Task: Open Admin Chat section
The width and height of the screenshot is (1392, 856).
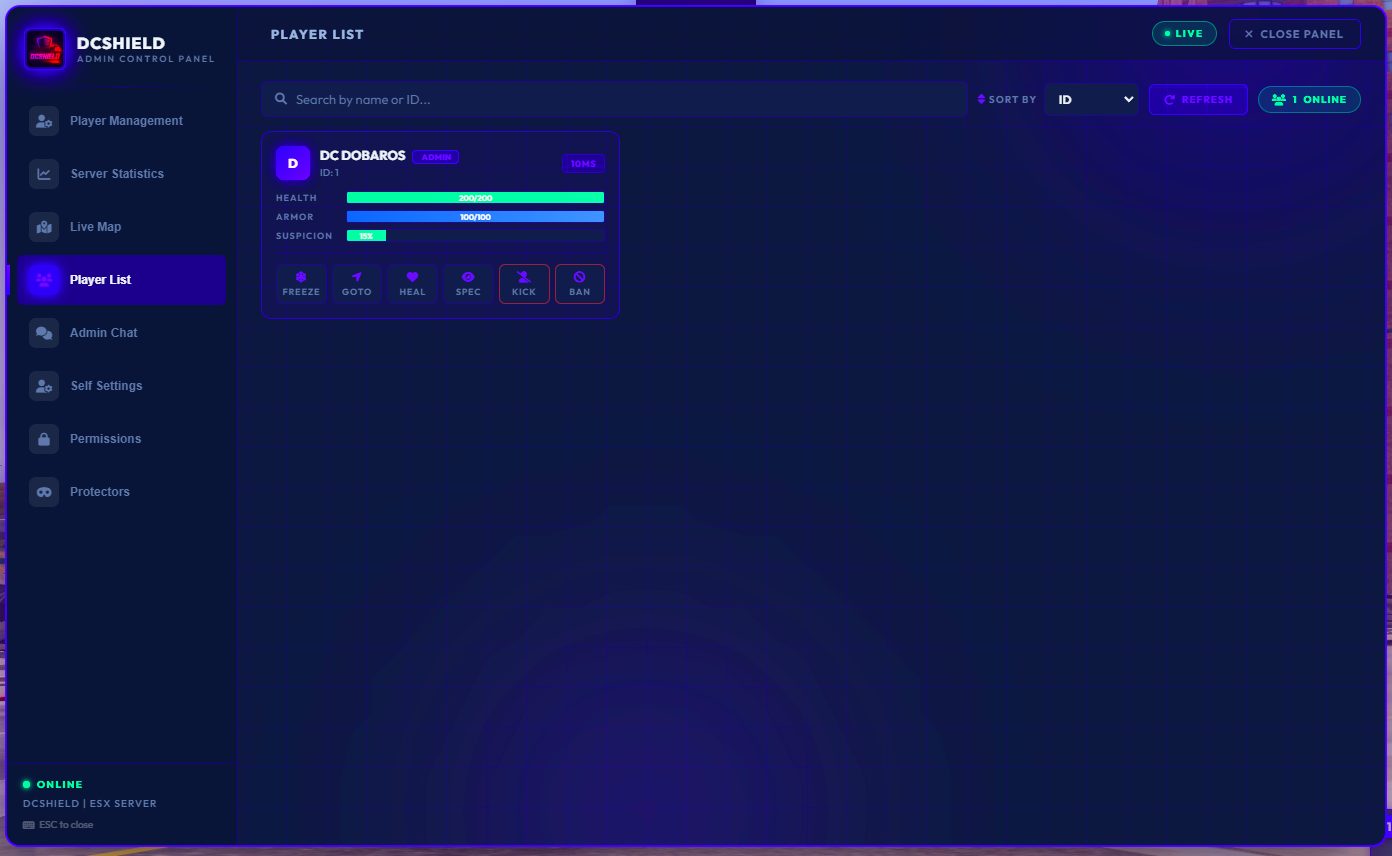Action: click(122, 333)
